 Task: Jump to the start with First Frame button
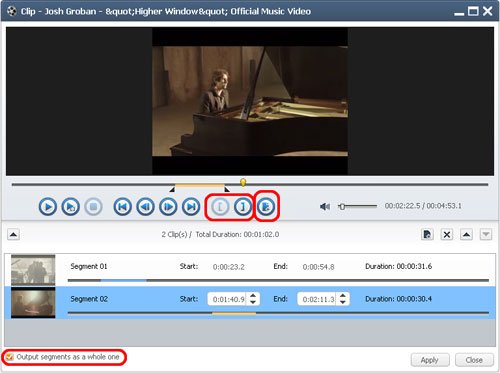122,207
